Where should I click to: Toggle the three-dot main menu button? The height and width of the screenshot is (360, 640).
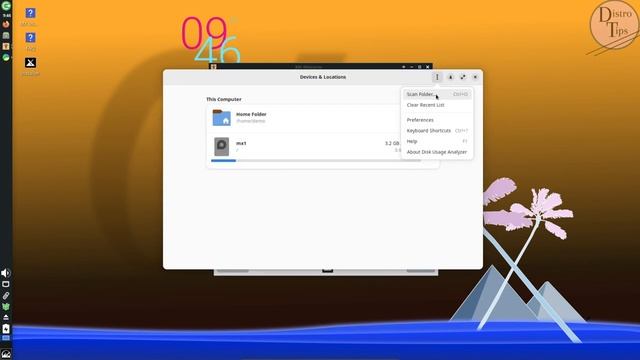pyautogui.click(x=437, y=77)
